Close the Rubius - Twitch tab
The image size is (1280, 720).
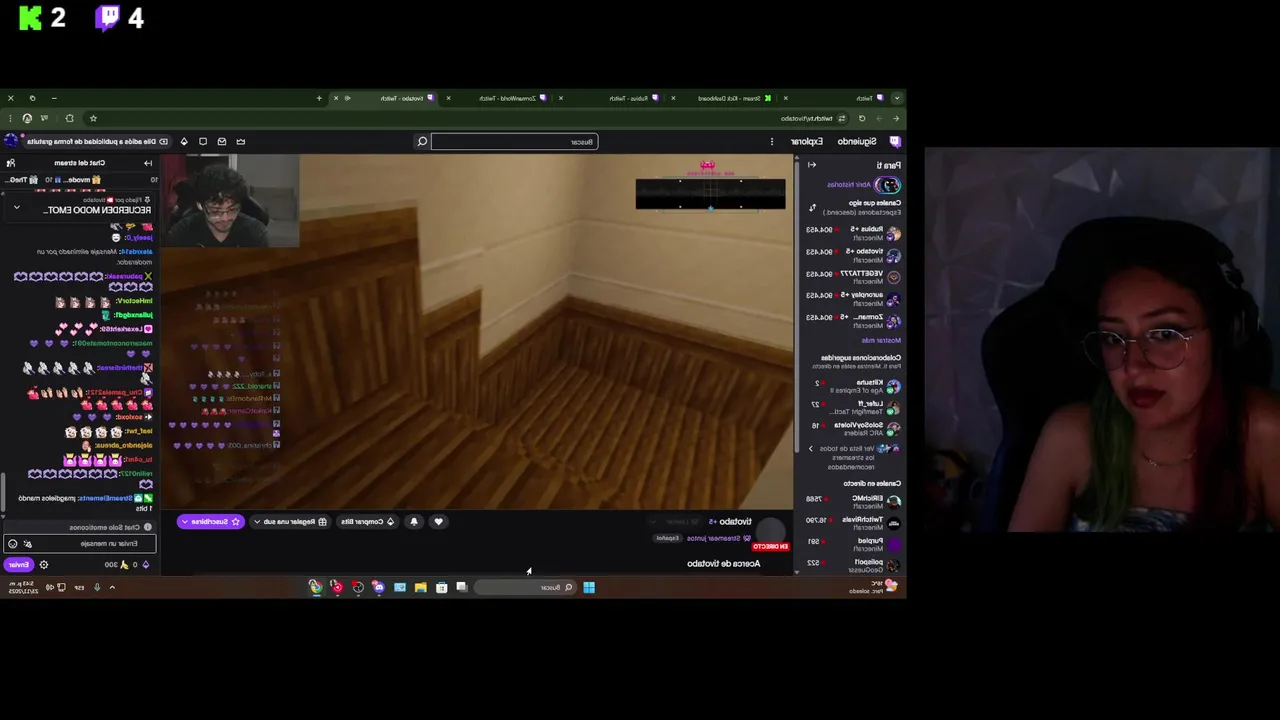[x=560, y=98]
